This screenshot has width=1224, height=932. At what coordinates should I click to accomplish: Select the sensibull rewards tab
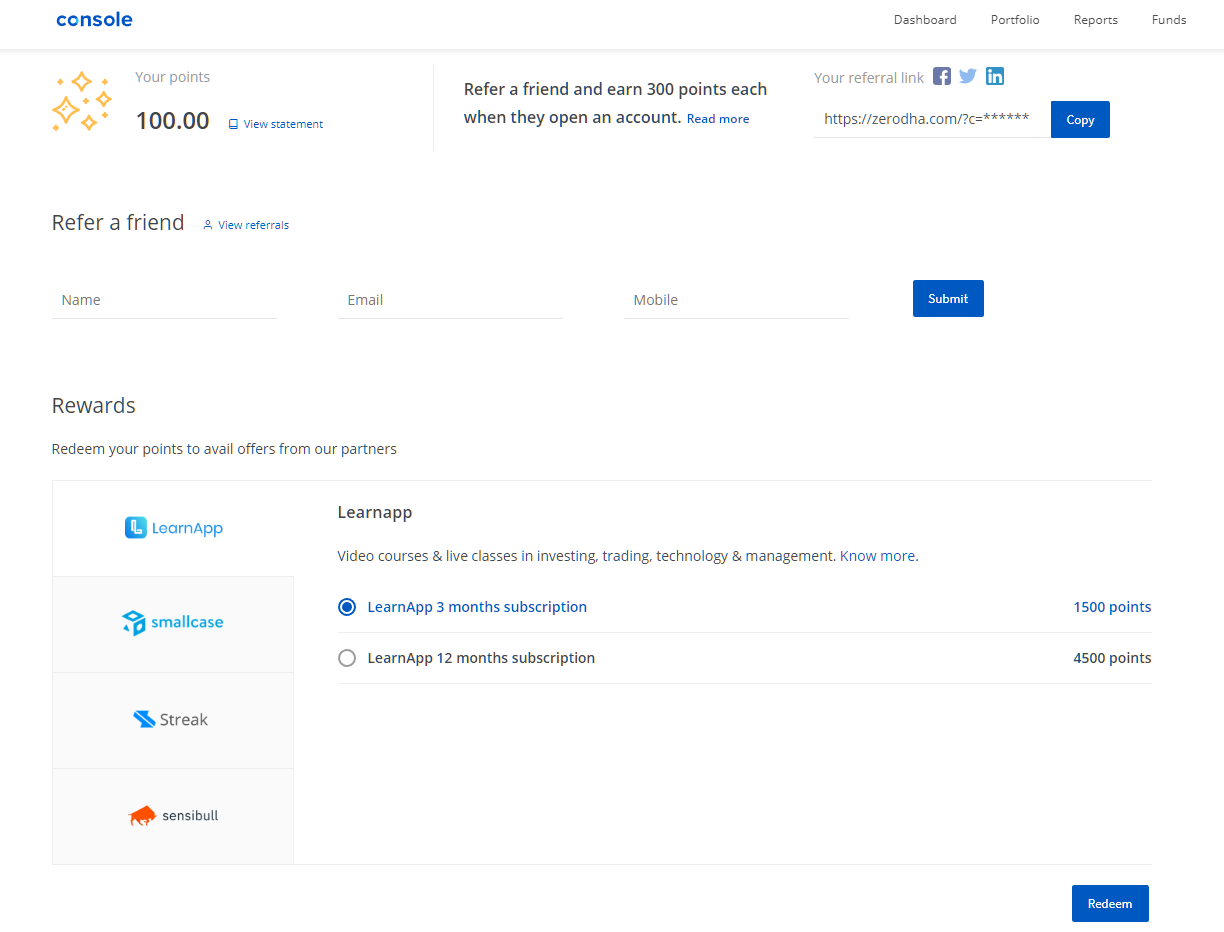[x=173, y=816]
